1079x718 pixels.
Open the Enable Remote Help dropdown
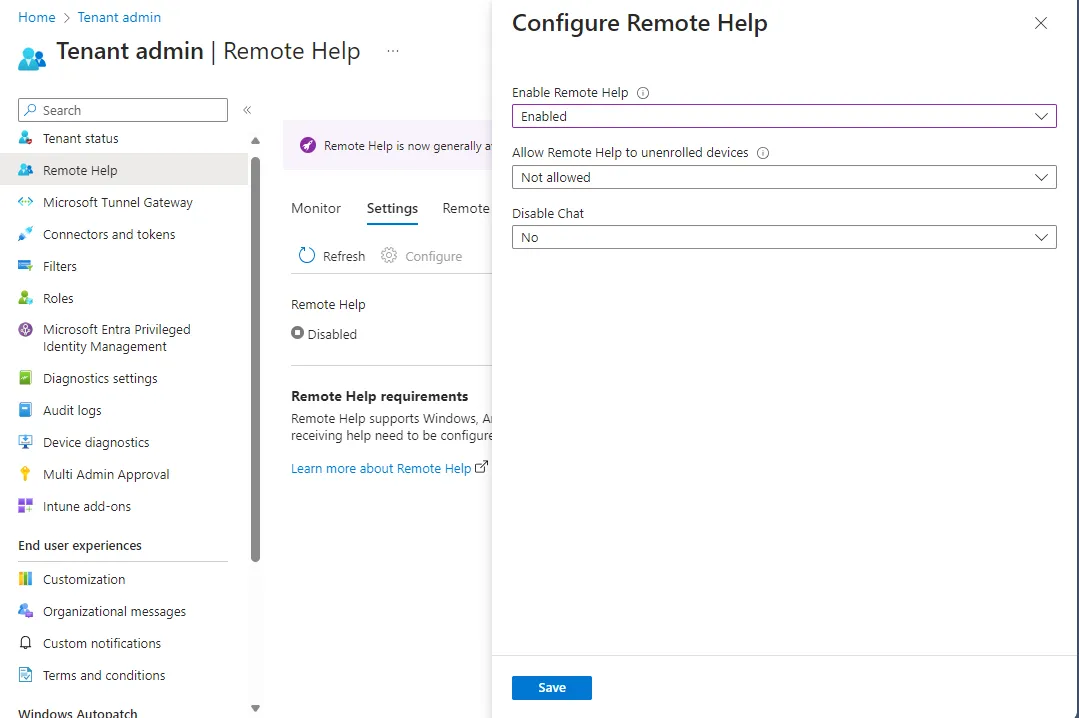[784, 116]
